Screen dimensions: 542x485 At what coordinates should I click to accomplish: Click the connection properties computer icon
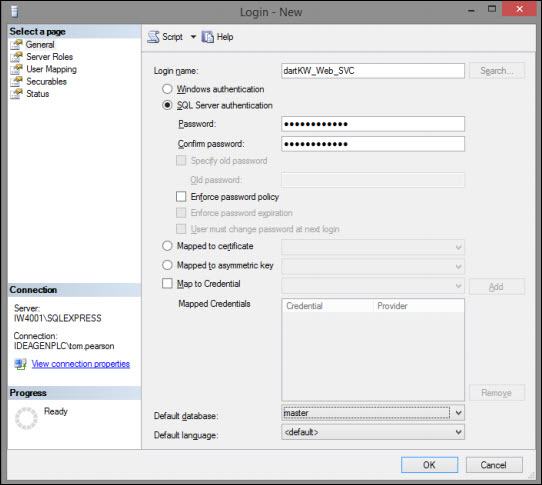pos(20,364)
